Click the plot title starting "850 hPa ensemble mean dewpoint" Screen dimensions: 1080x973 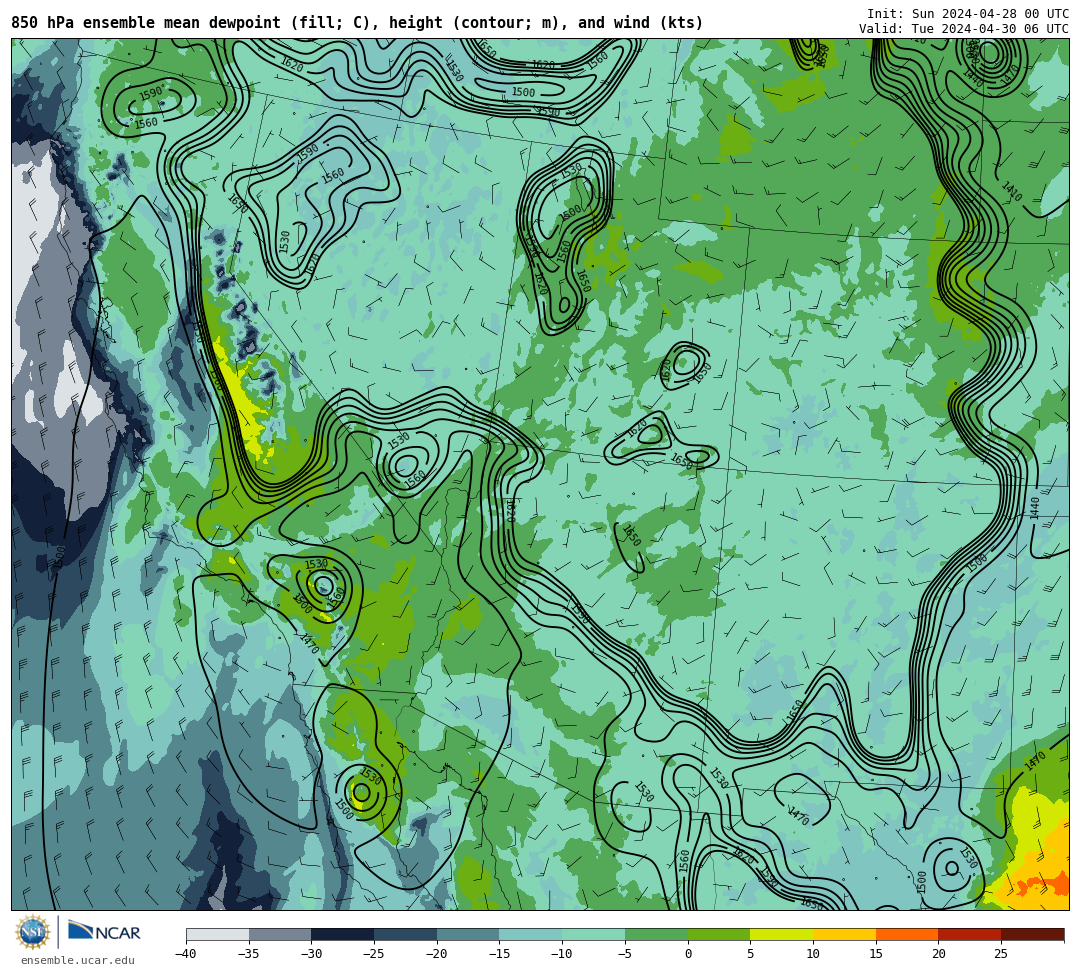[x=357, y=23]
